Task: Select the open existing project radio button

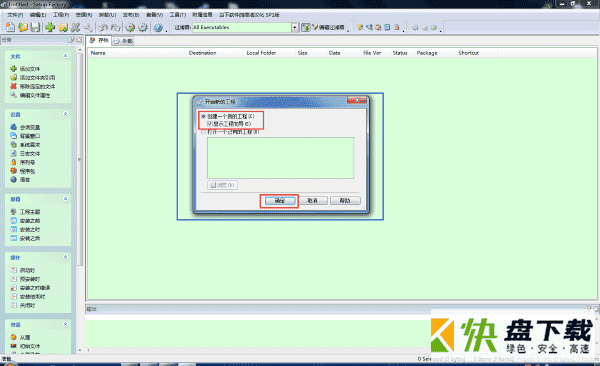Action: click(204, 132)
